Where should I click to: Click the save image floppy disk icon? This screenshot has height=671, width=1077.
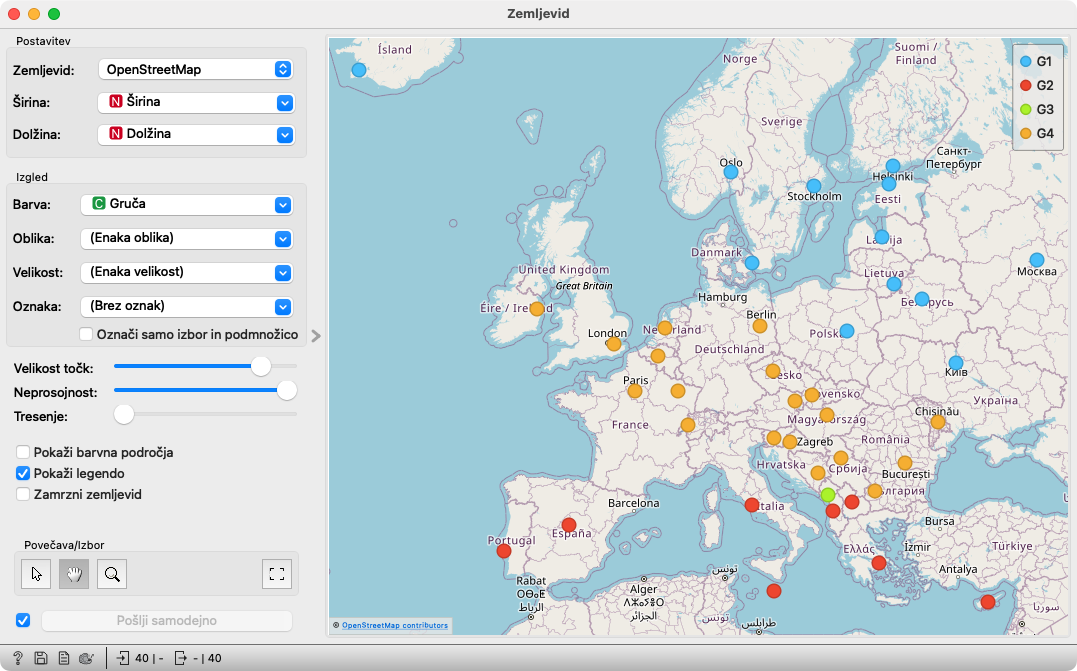[x=41, y=658]
